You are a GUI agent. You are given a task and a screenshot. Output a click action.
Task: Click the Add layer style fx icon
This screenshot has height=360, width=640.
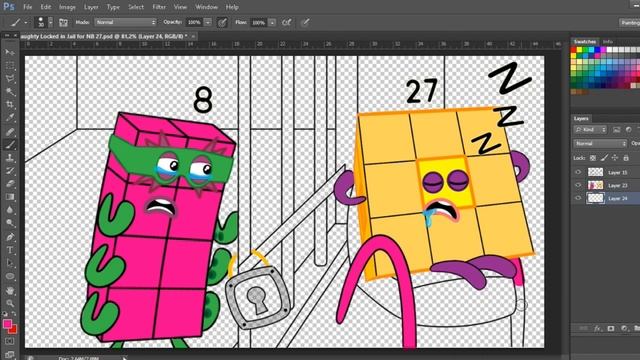(x=598, y=328)
